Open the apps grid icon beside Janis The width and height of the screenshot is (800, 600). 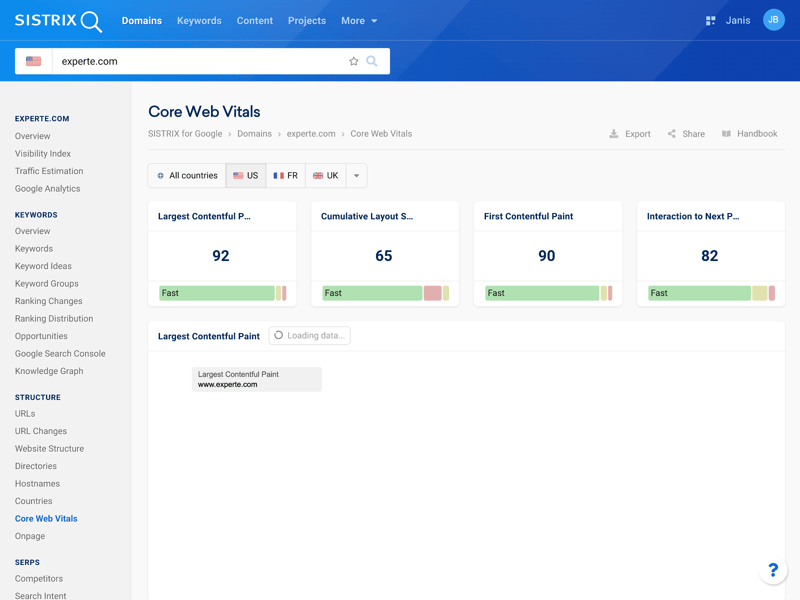coord(710,20)
